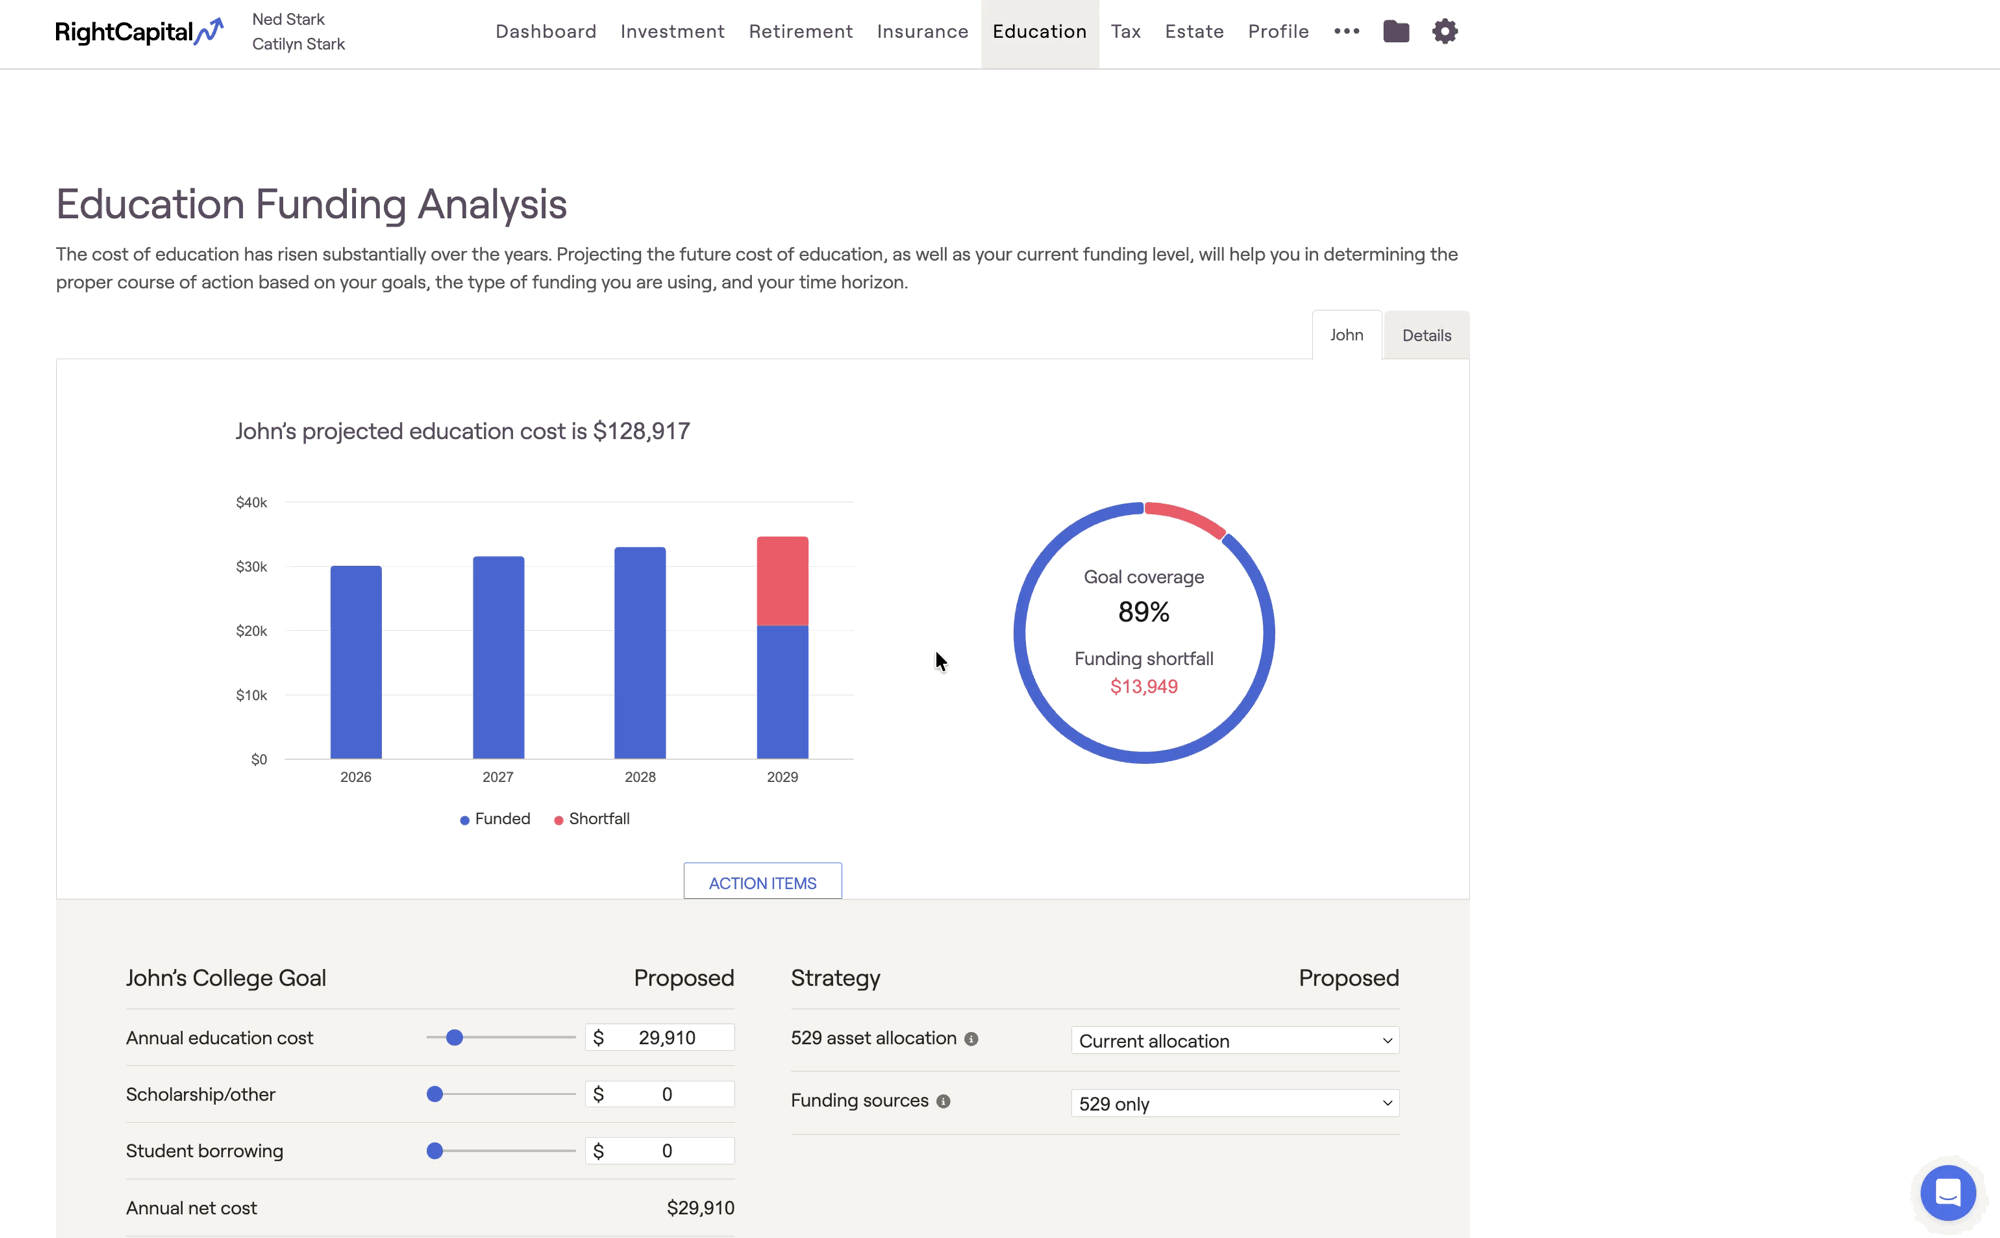Open the folder vault icon
The image size is (2000, 1238).
(x=1396, y=32)
